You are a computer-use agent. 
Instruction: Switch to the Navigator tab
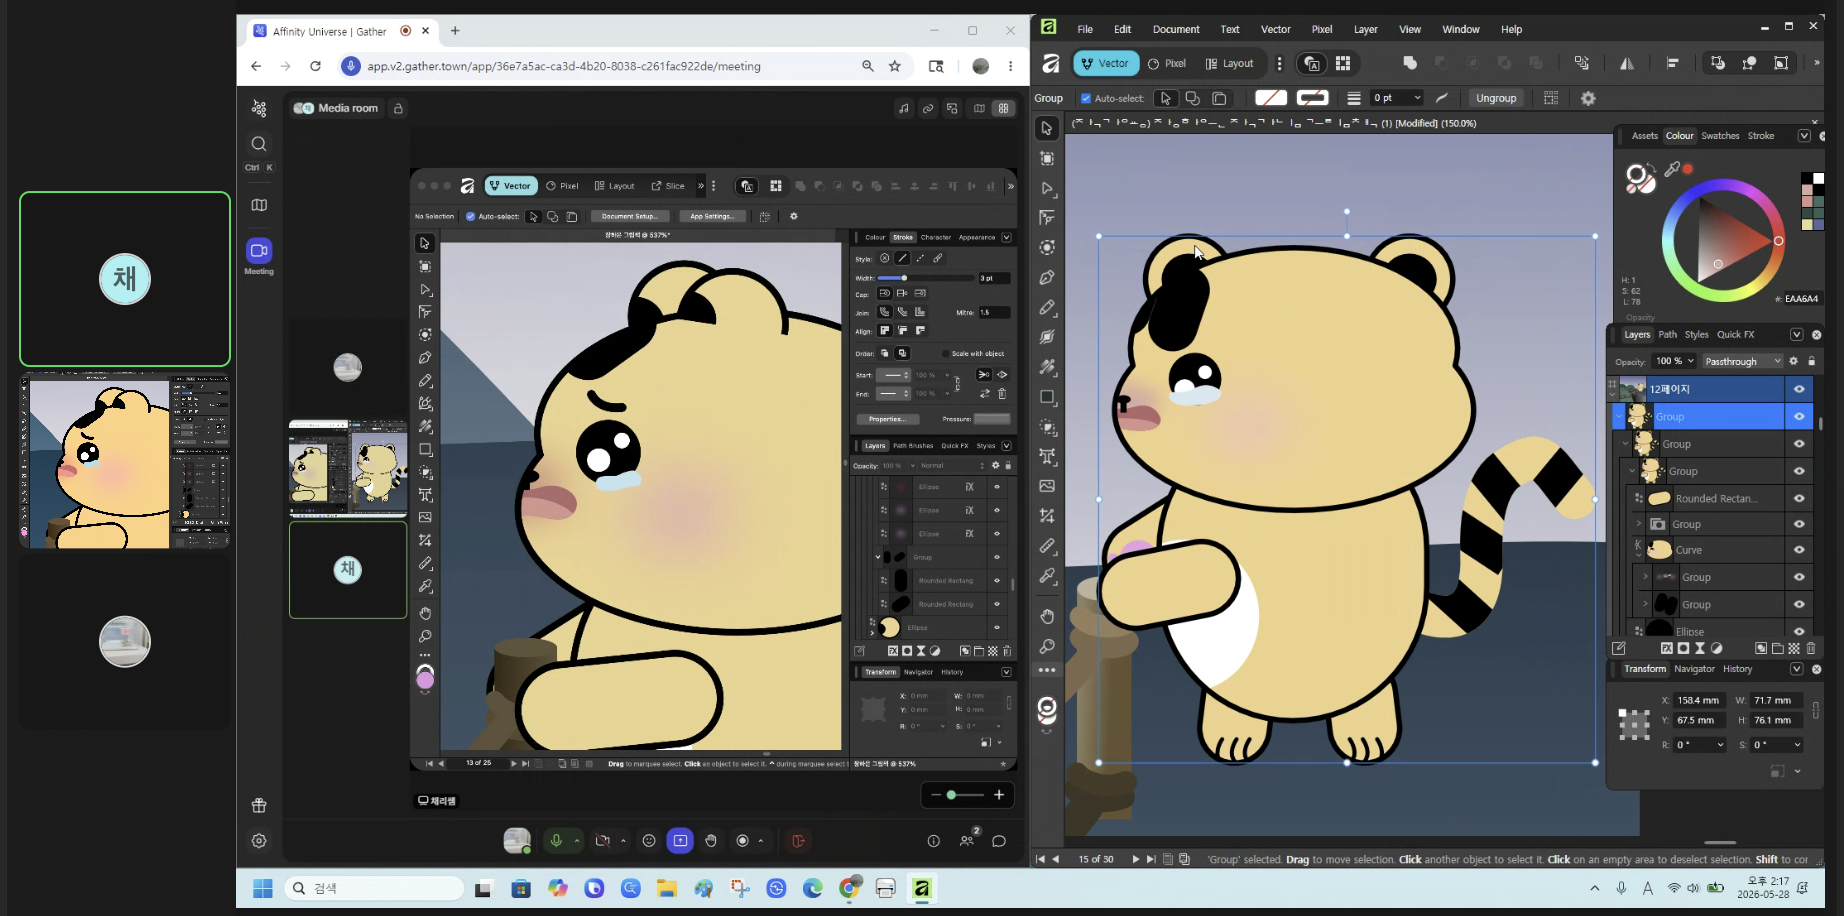click(x=1694, y=669)
